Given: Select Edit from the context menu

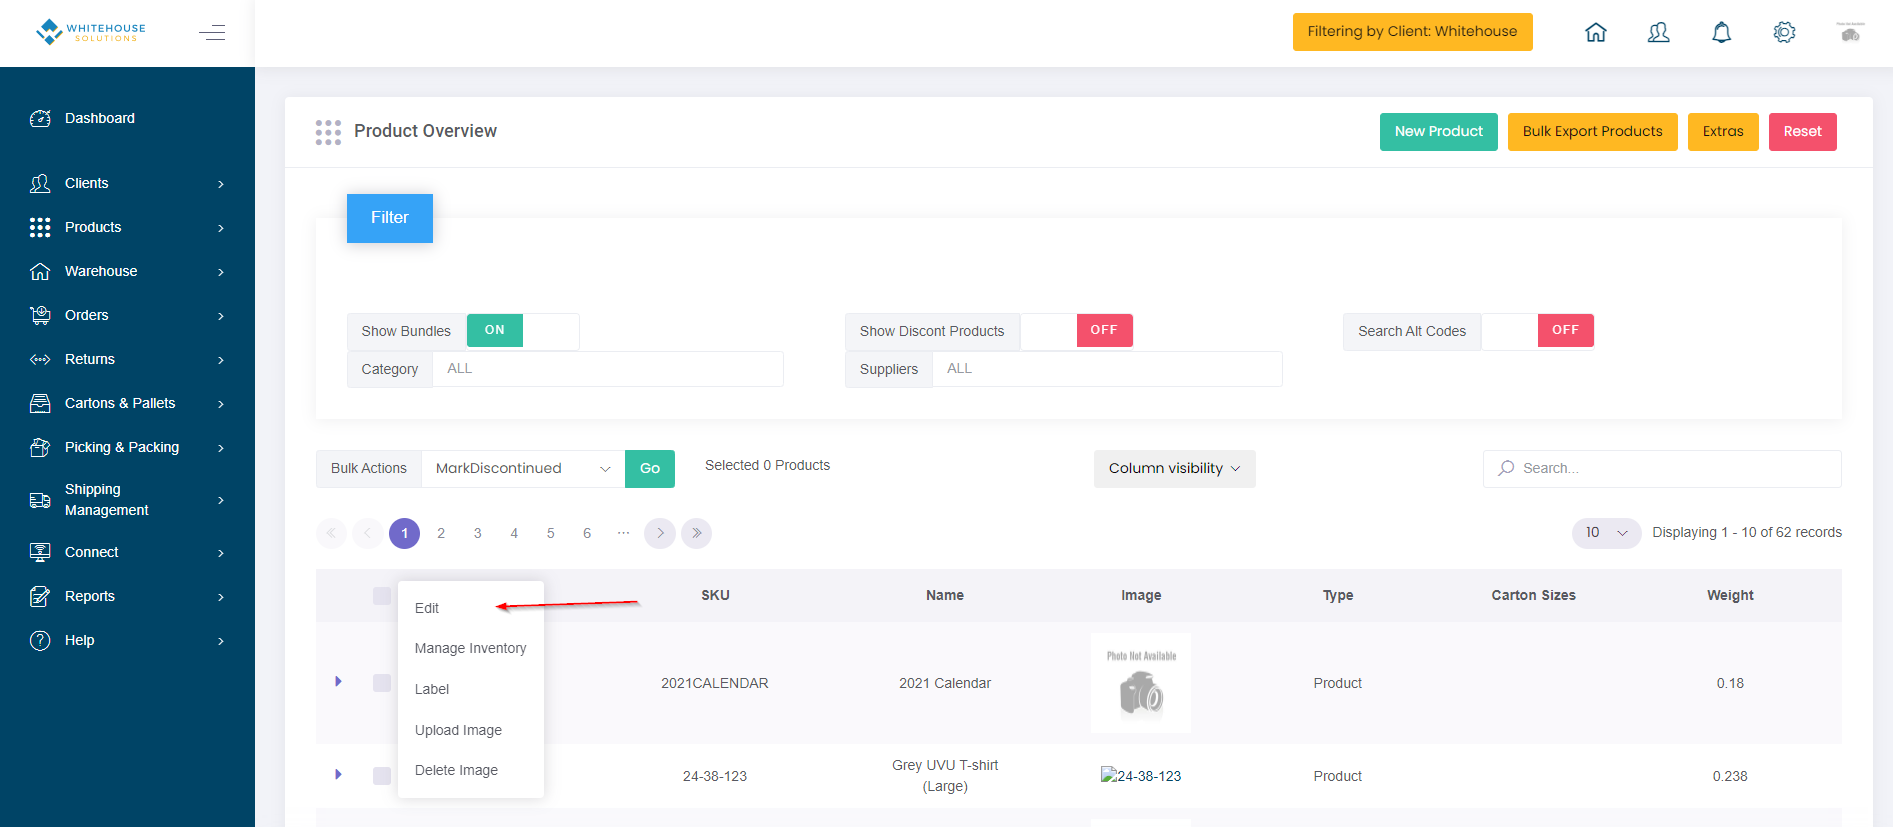Looking at the screenshot, I should 427,608.
